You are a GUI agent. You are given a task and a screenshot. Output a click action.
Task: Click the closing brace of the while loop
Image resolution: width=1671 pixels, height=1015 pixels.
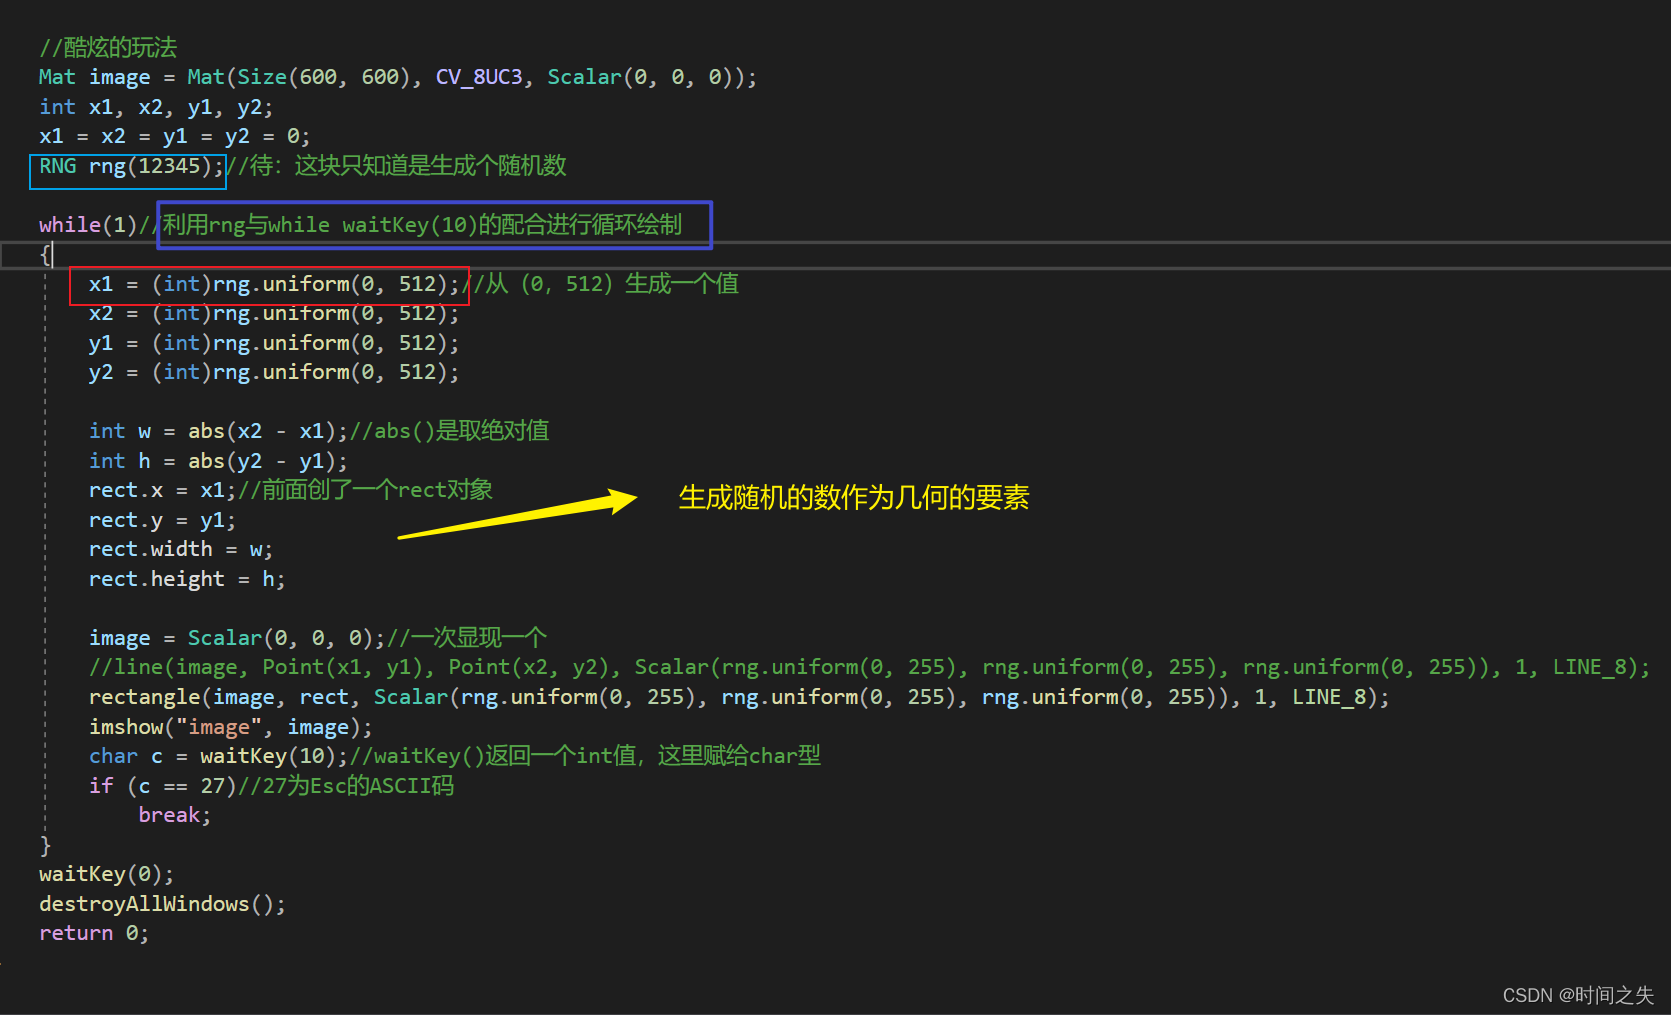45,845
